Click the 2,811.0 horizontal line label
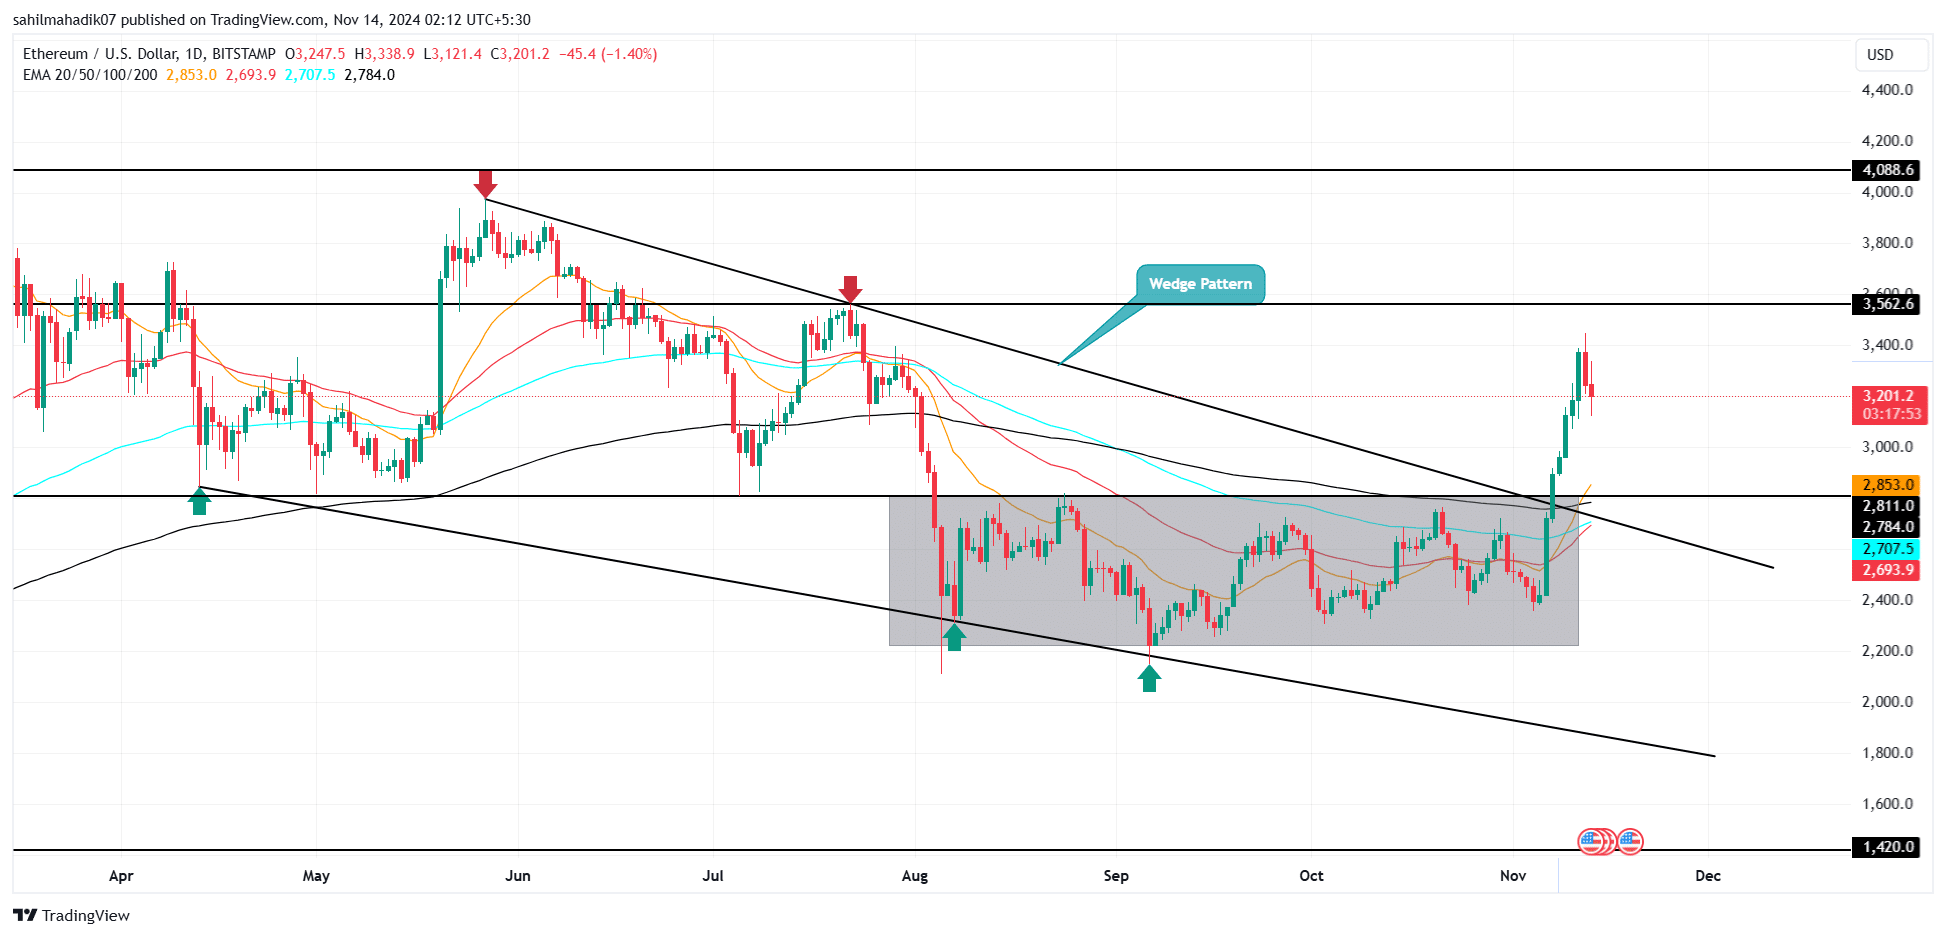The height and width of the screenshot is (937, 1946). pos(1887,506)
